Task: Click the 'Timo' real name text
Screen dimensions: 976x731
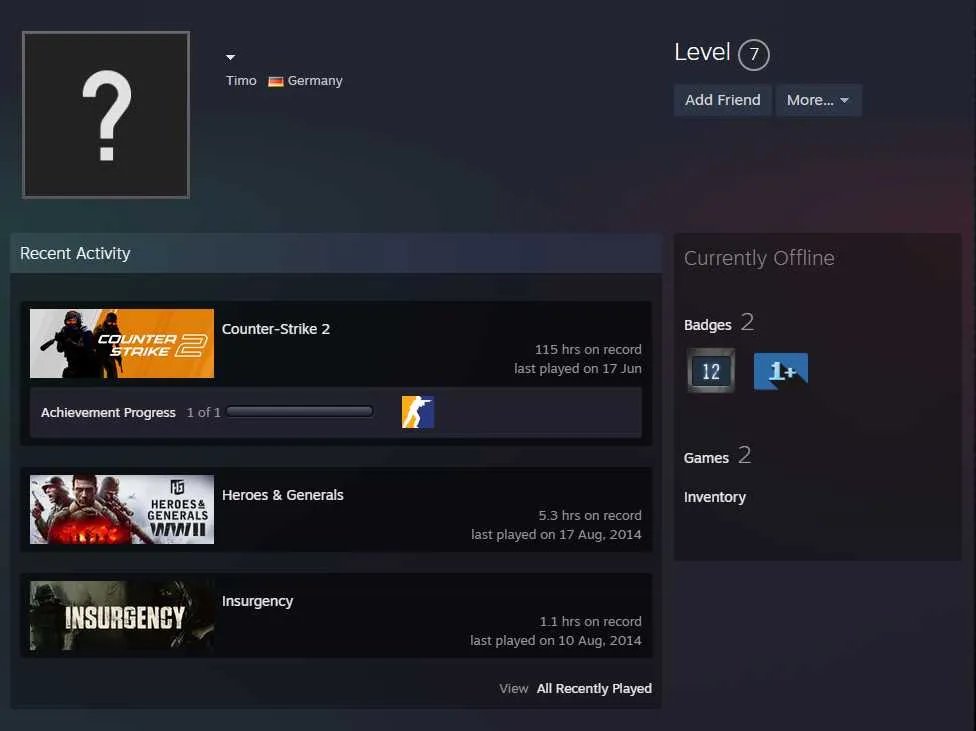Action: (x=242, y=81)
